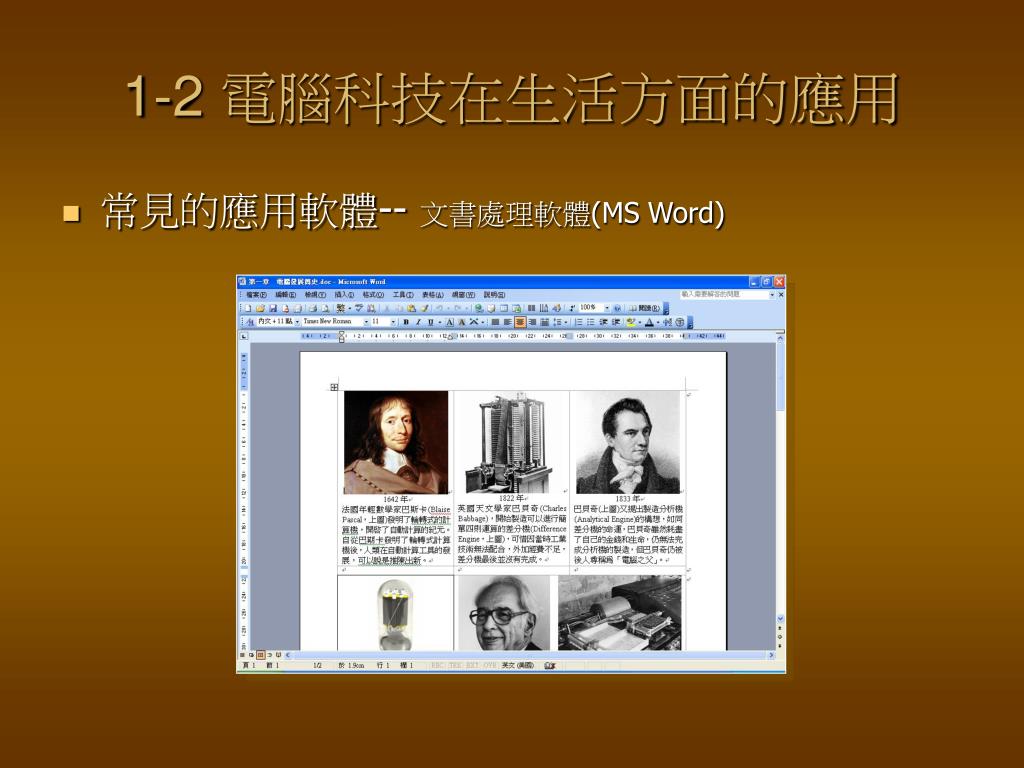Switch to Normal view button

(242, 654)
